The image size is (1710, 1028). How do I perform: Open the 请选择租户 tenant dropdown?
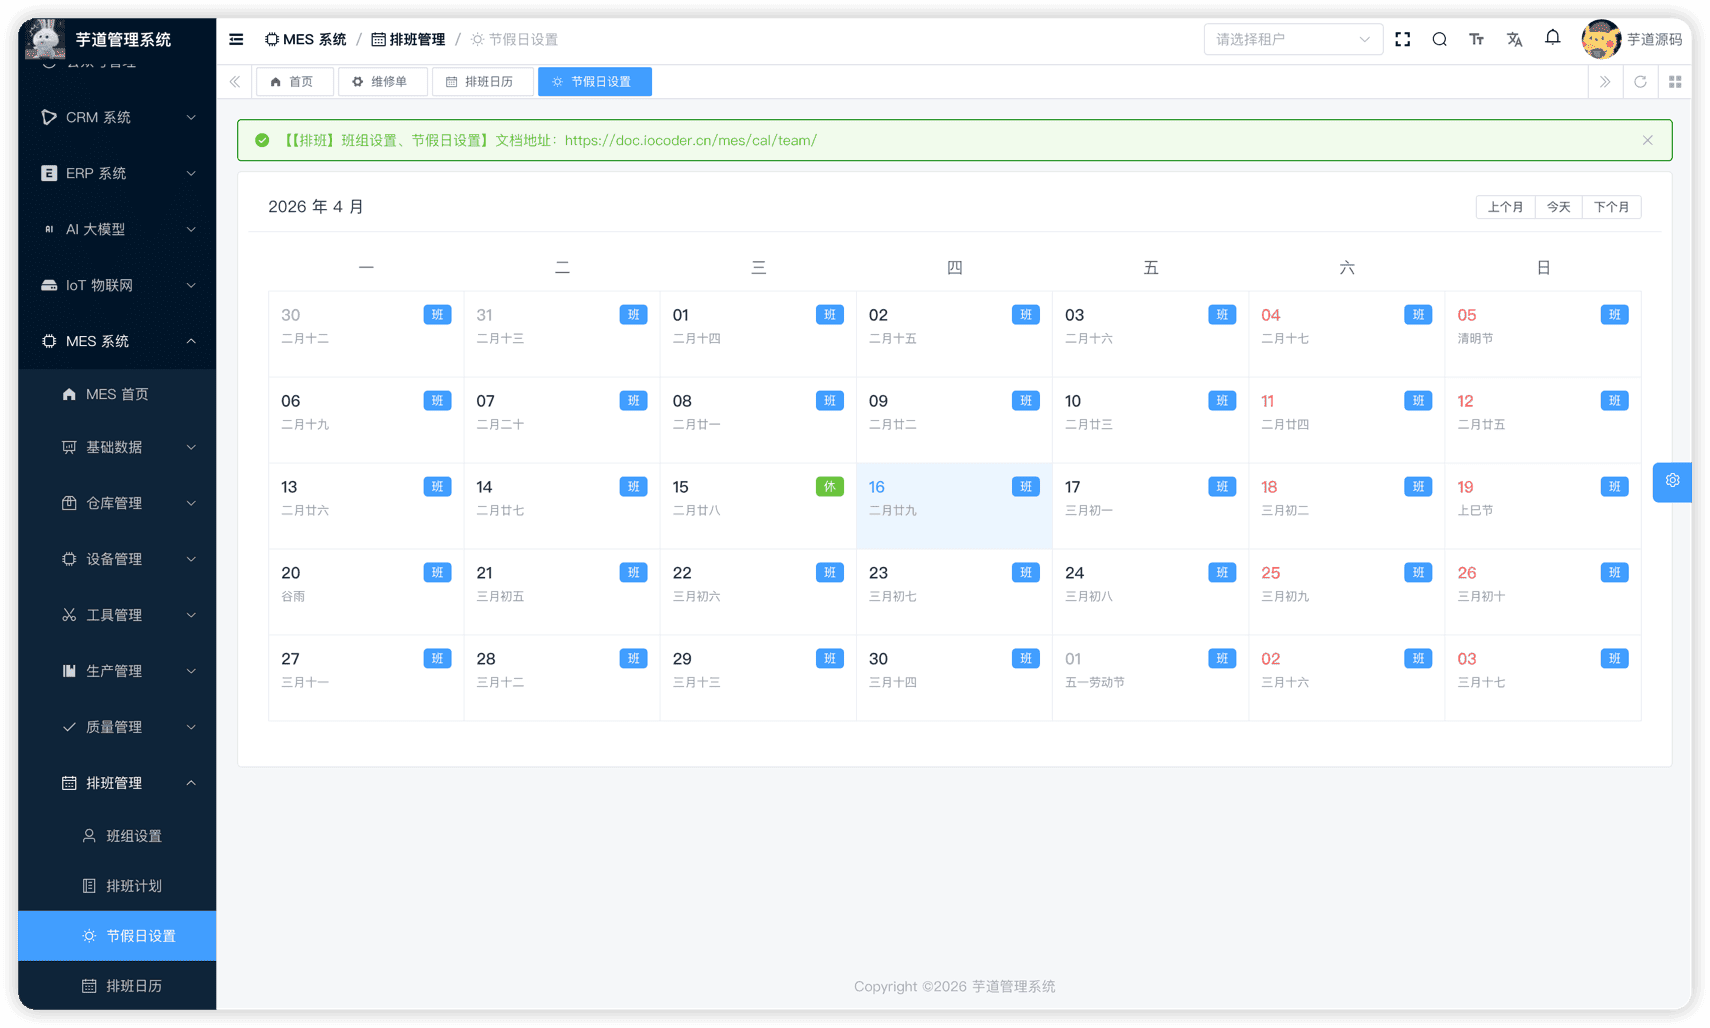click(x=1292, y=39)
